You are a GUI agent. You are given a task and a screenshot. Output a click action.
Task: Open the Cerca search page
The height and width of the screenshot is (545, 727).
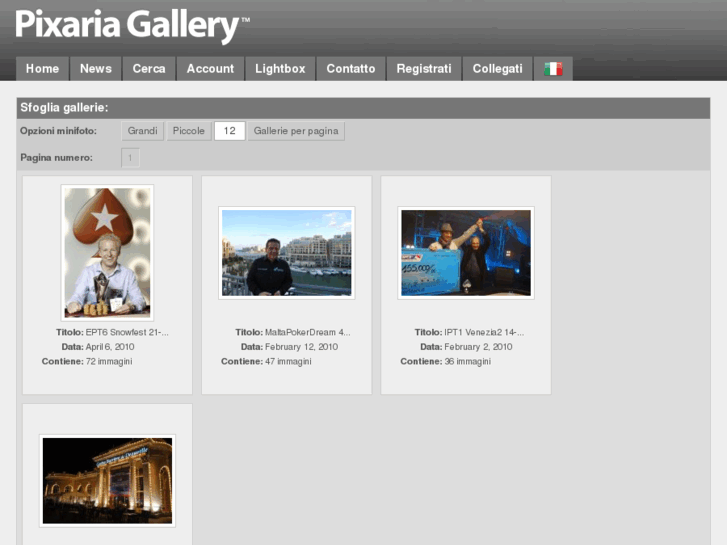(149, 69)
